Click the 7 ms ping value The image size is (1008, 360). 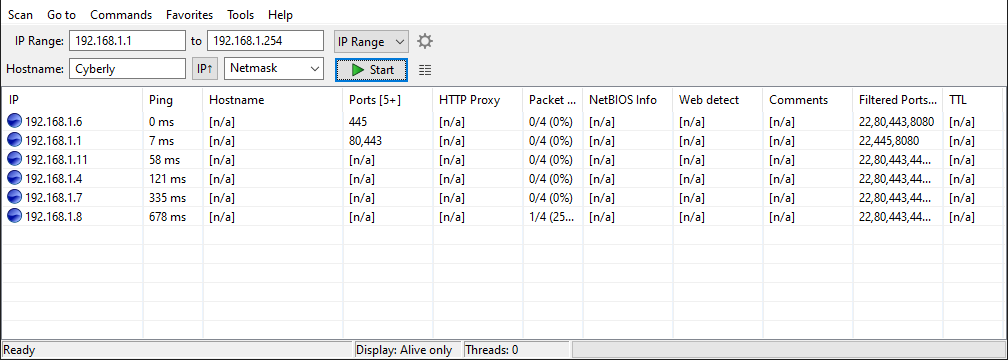point(161,140)
